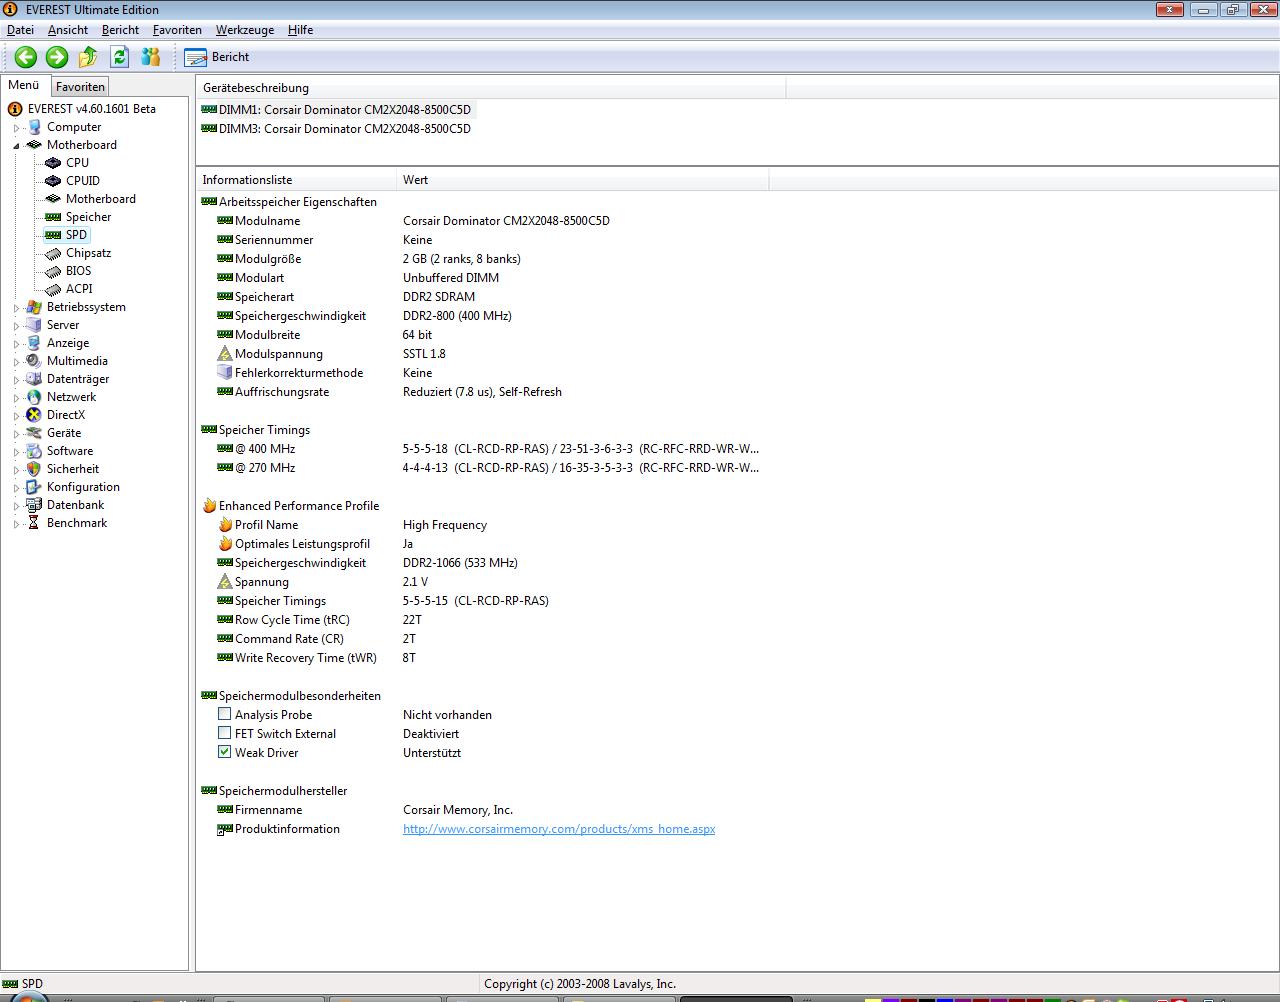Expand the Datenträger node arrow
Viewport: 1280px width, 1002px height.
[x=17, y=380]
